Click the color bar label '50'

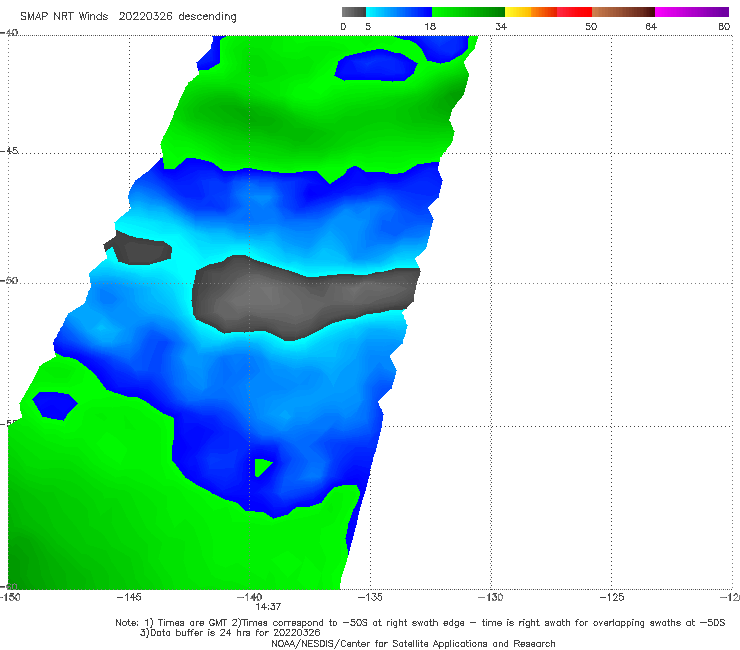[x=591, y=26]
